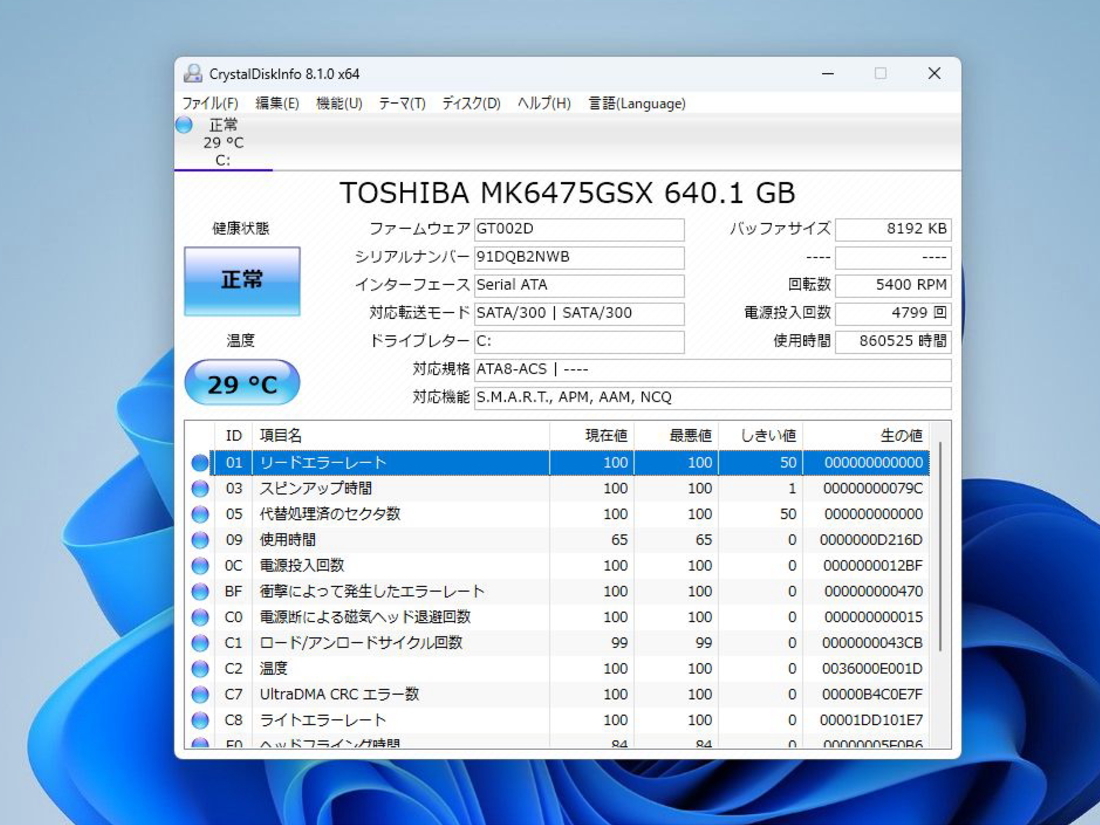
Task: Open the 言語(Language) menu
Action: click(x=636, y=103)
